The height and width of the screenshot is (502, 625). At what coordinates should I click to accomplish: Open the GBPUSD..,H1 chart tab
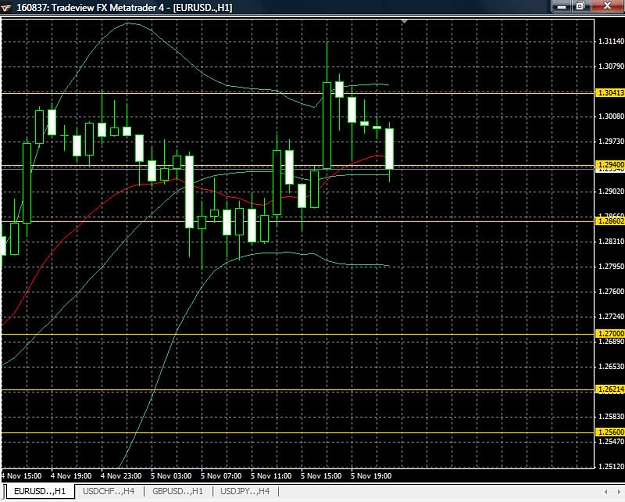(178, 491)
